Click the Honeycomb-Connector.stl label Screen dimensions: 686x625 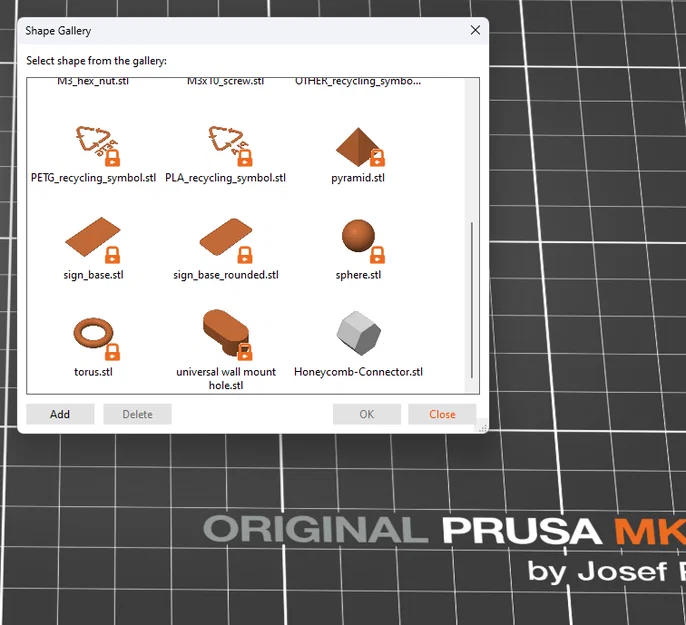pyautogui.click(x=358, y=372)
